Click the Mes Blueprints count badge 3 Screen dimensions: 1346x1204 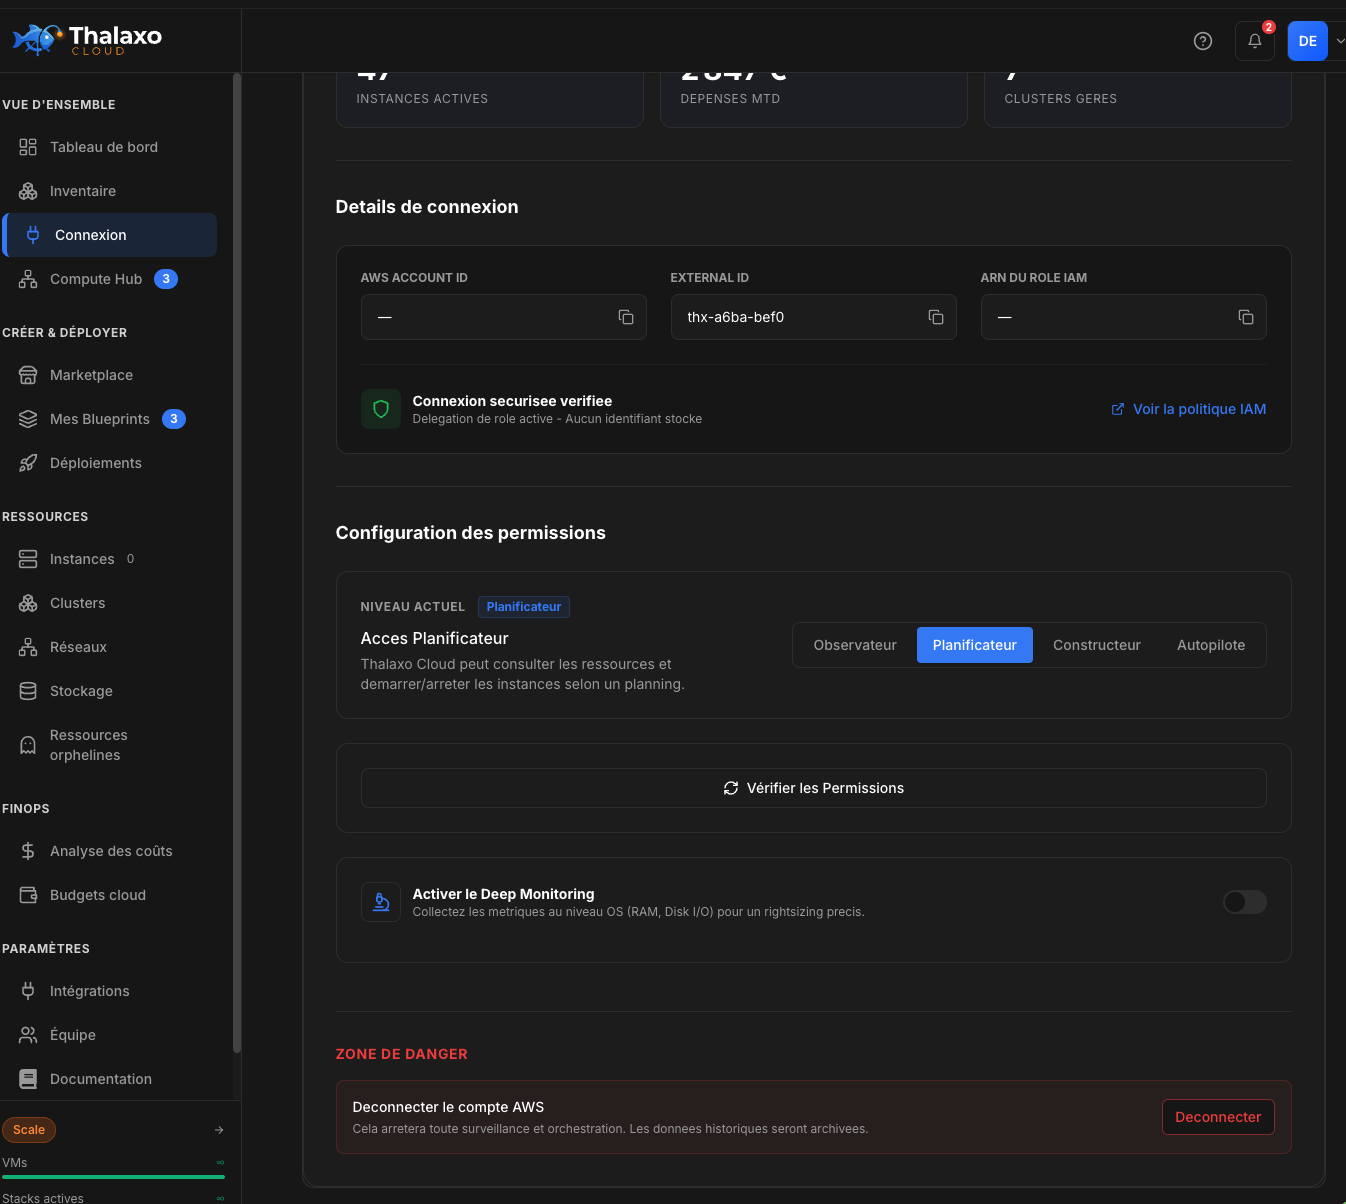pyautogui.click(x=174, y=419)
